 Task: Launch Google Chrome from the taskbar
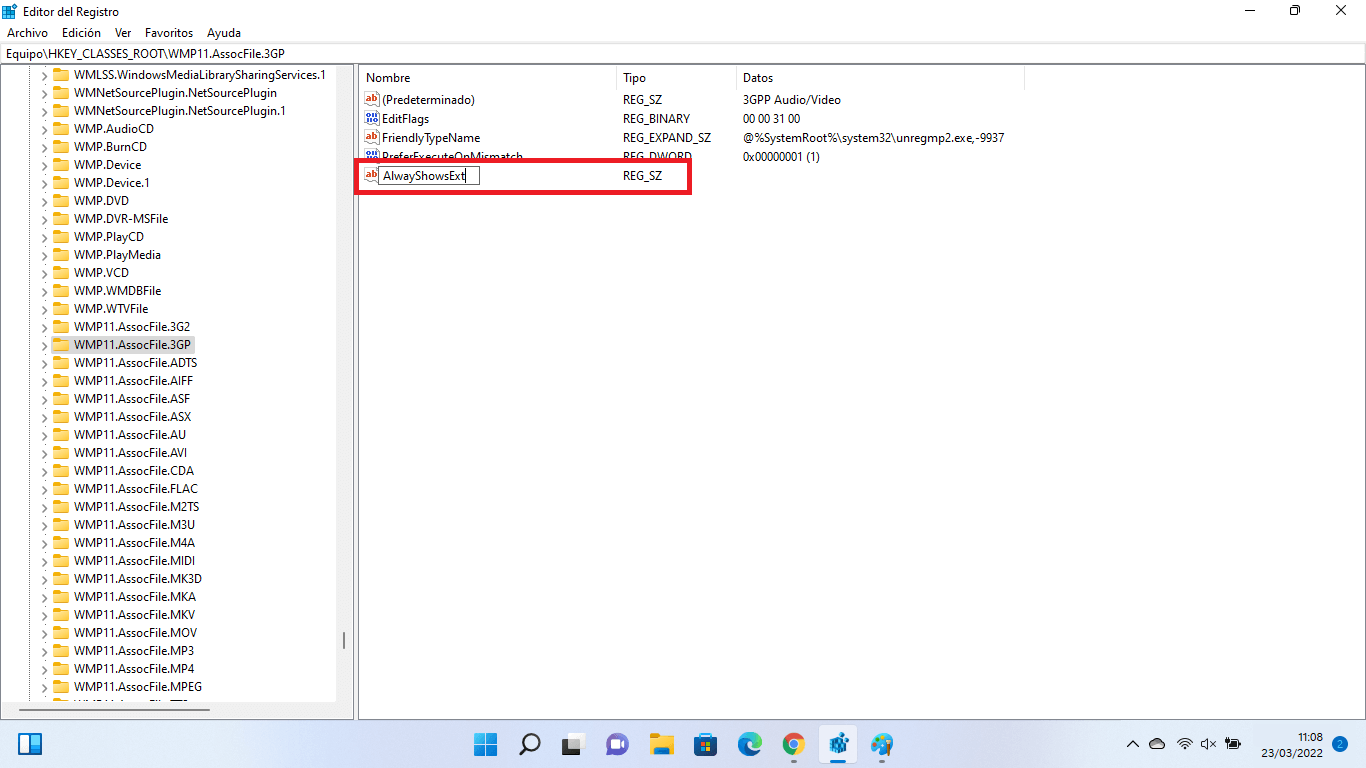794,744
